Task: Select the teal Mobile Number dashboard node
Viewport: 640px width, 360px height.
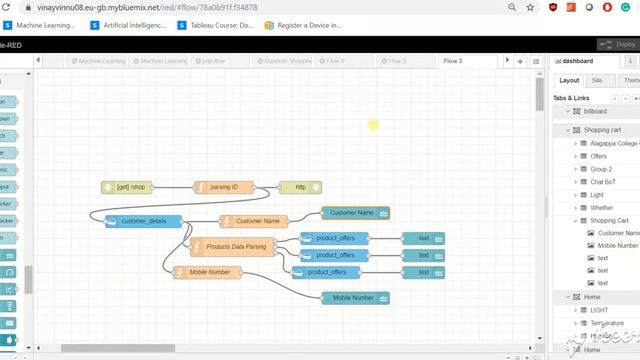Action: coord(356,298)
